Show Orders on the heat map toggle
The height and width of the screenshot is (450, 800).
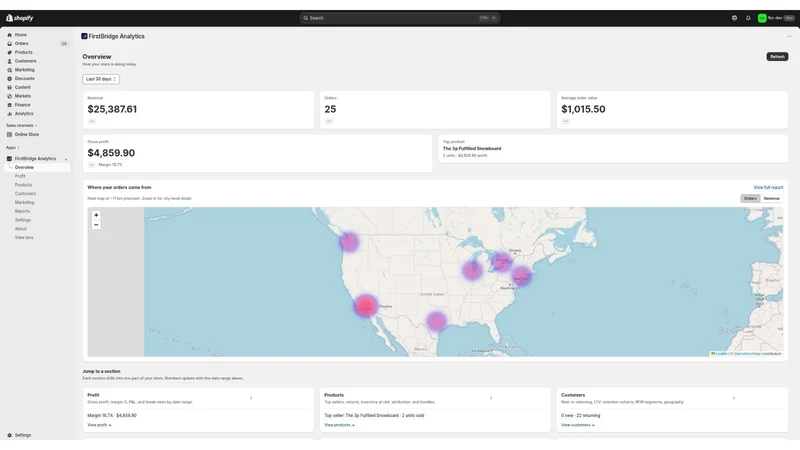tap(750, 198)
